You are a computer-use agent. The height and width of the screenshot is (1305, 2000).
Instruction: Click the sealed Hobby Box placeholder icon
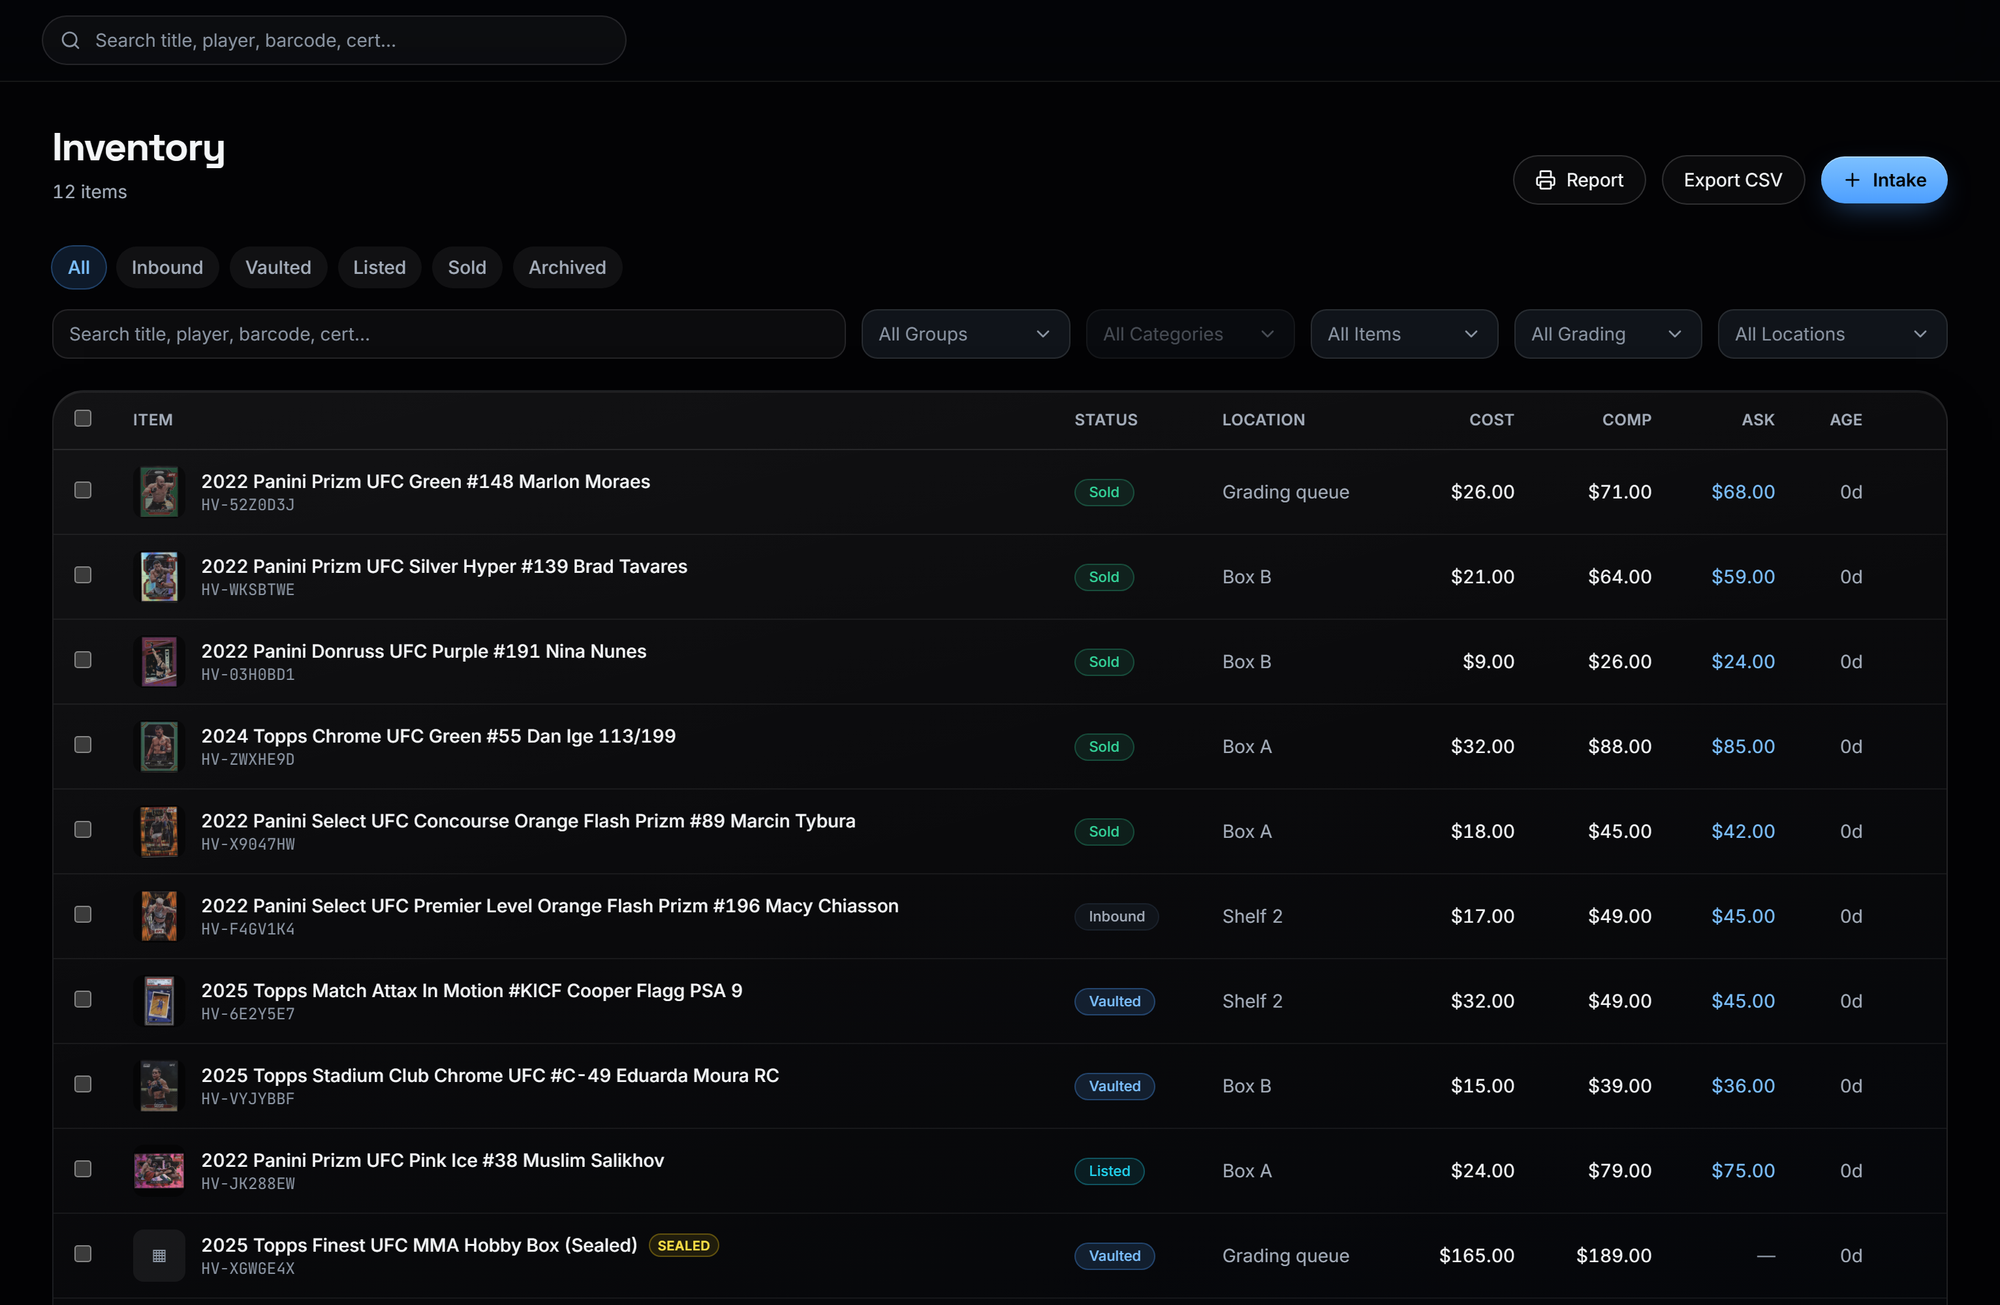click(159, 1256)
